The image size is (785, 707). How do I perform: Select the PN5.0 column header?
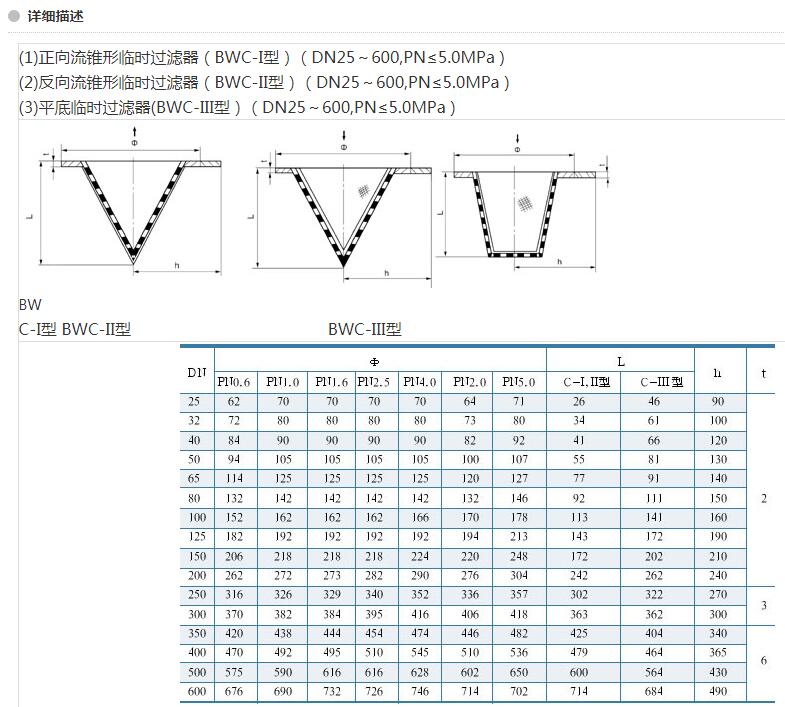click(x=519, y=382)
